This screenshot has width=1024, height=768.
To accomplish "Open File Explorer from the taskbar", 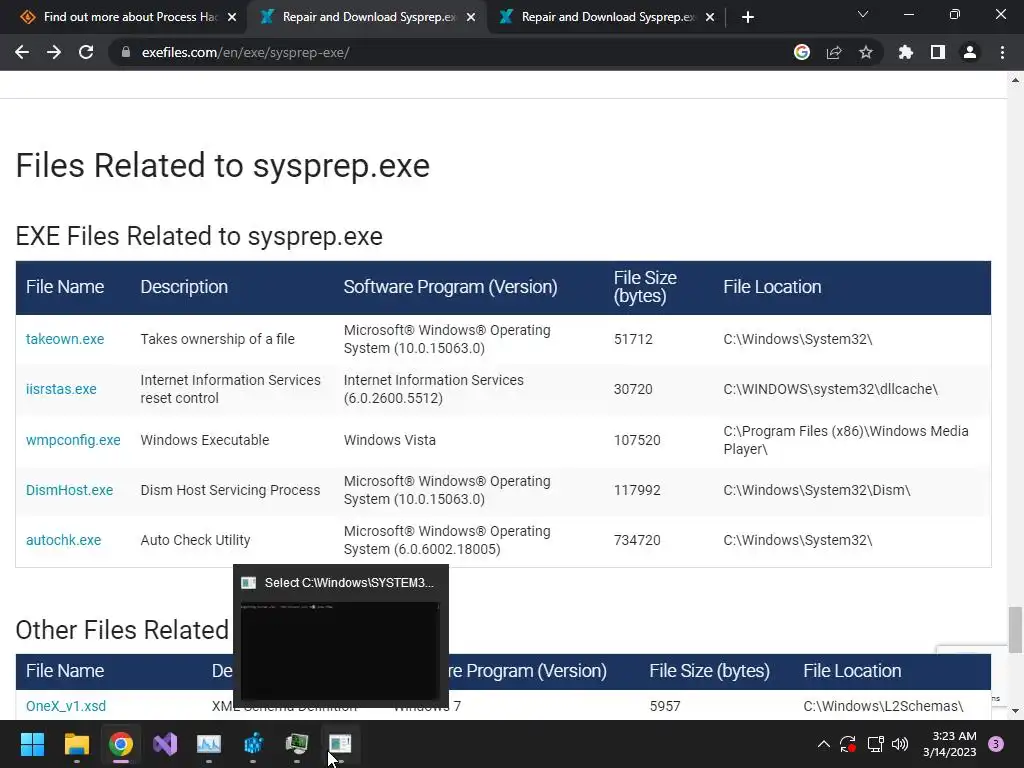I will tap(76, 744).
